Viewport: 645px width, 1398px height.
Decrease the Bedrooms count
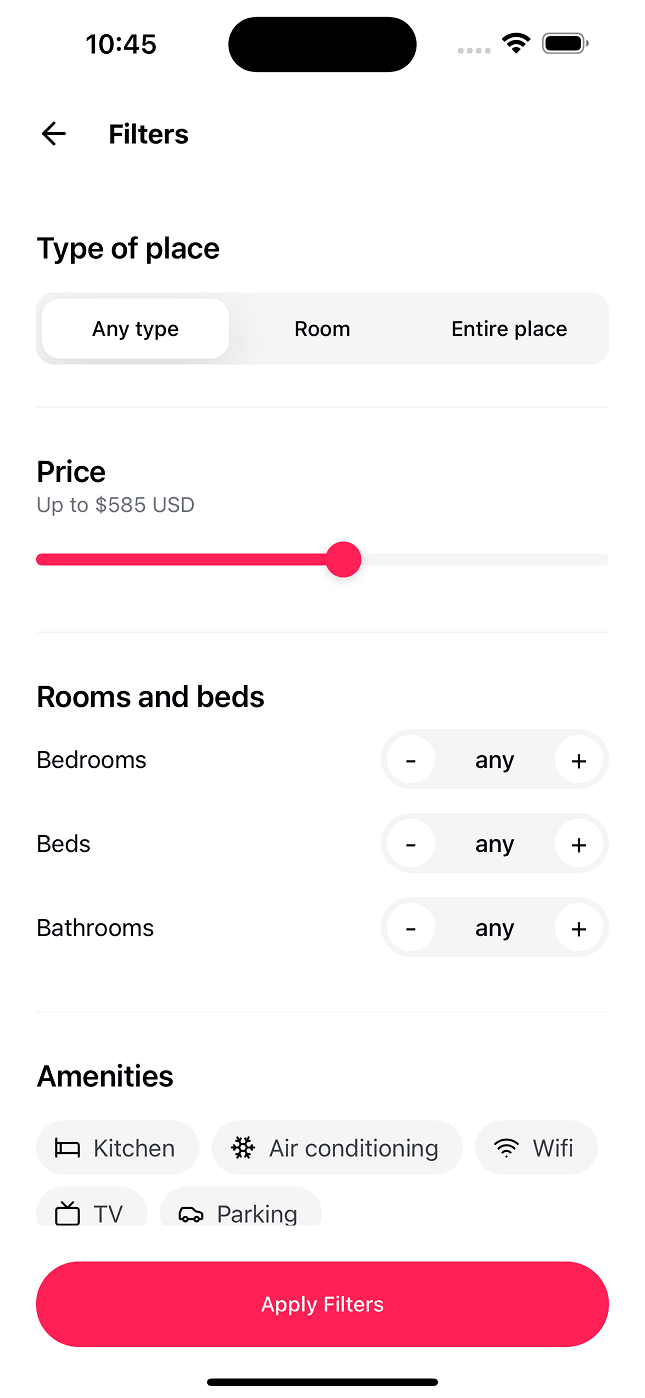click(x=411, y=761)
